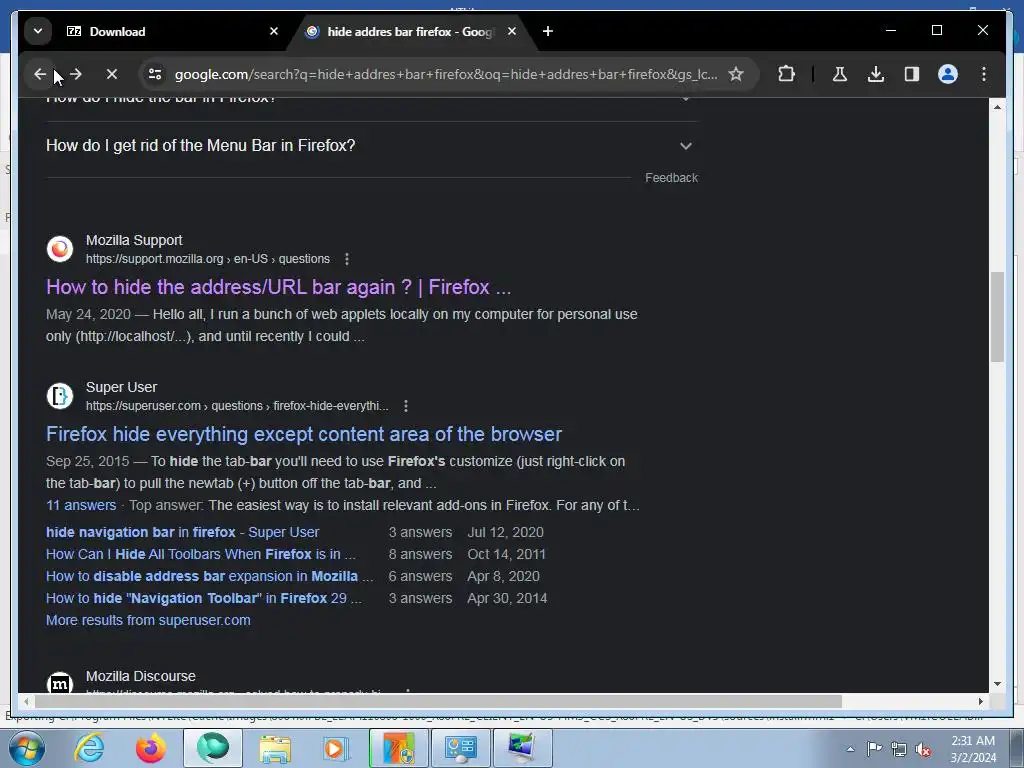The image size is (1024, 768).
Task: Open site information icon in address bar
Action: tap(155, 74)
